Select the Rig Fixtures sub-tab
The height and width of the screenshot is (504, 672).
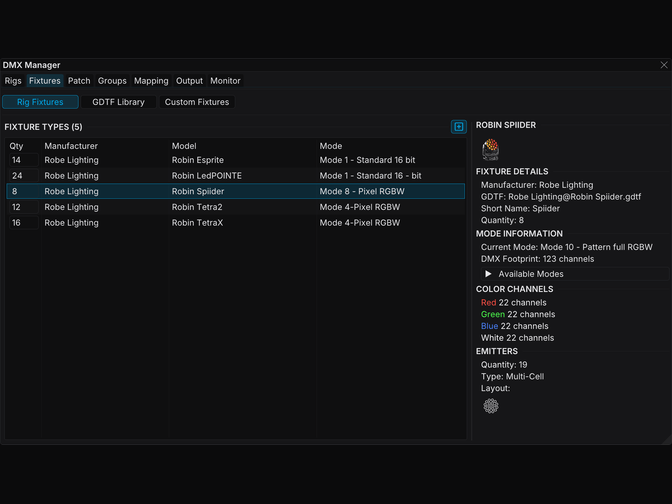[x=40, y=102]
